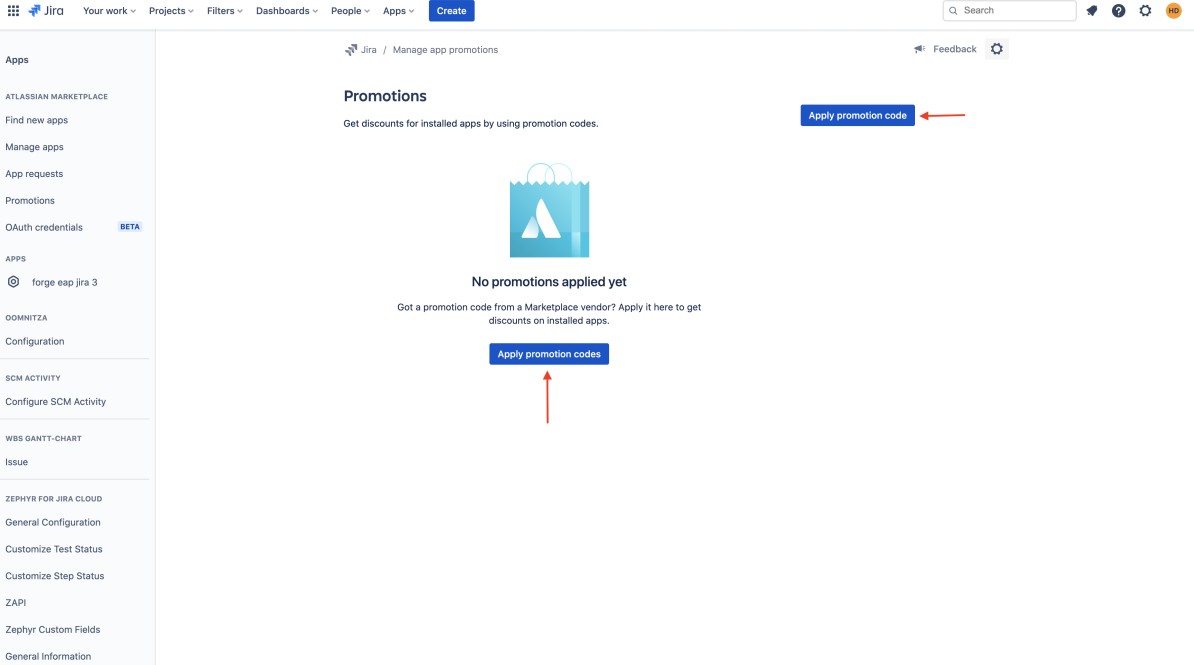This screenshot has width=1194, height=665.
Task: Click inside the Search field
Action: (1010, 10)
